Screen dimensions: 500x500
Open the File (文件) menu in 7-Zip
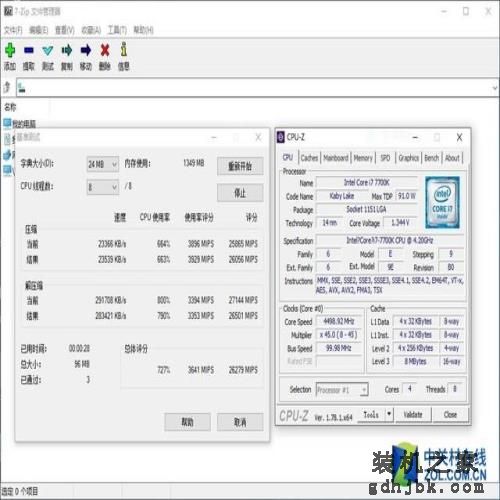pyautogui.click(x=13, y=30)
